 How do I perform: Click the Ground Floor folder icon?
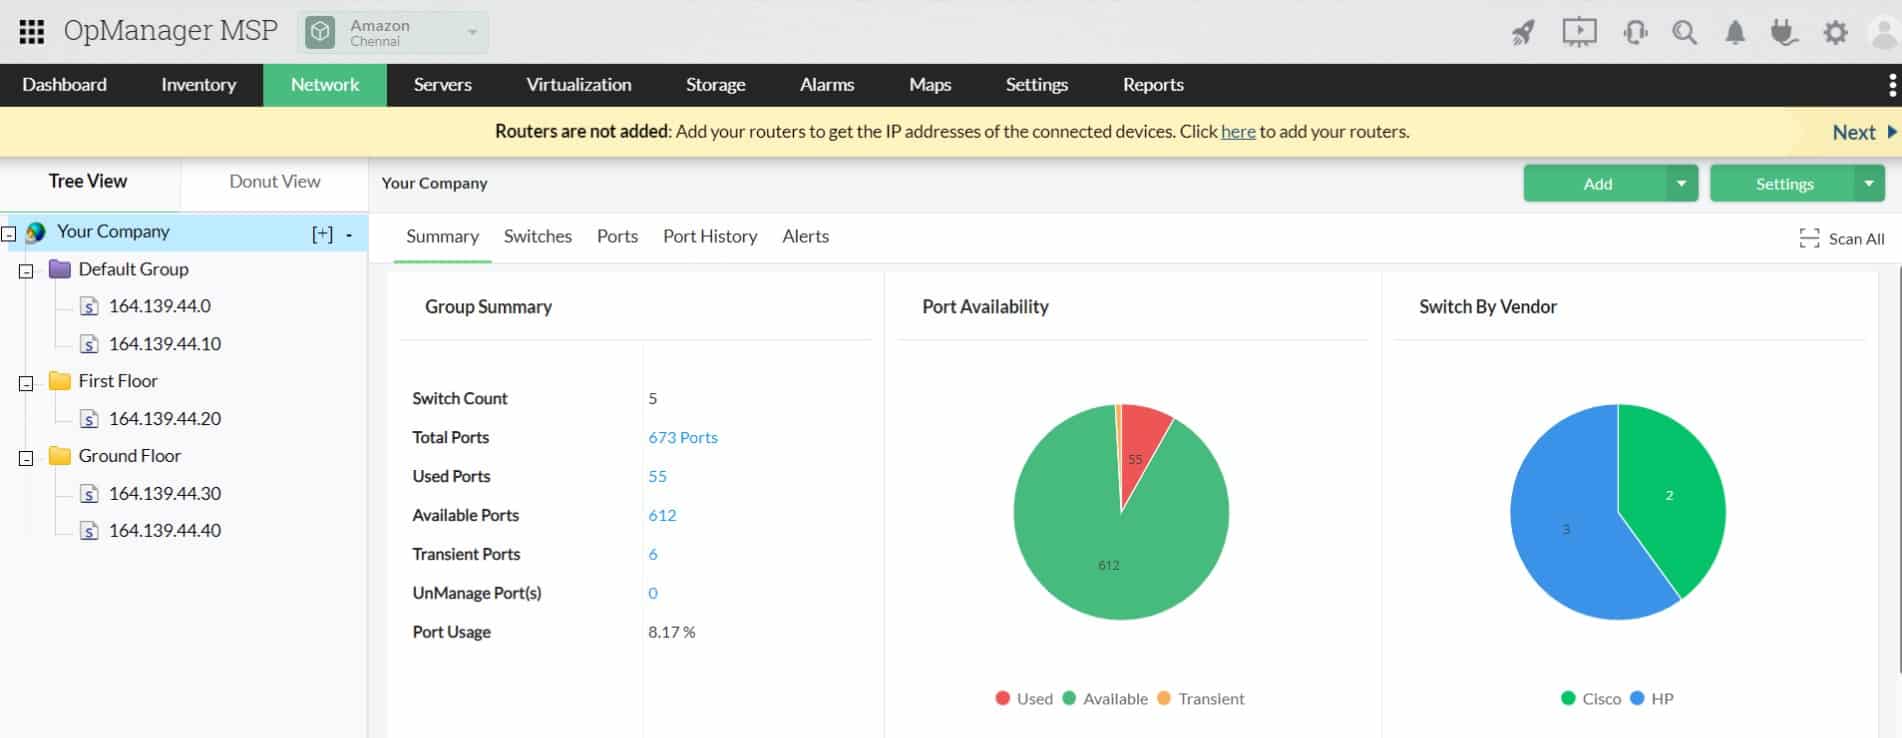tap(60, 456)
